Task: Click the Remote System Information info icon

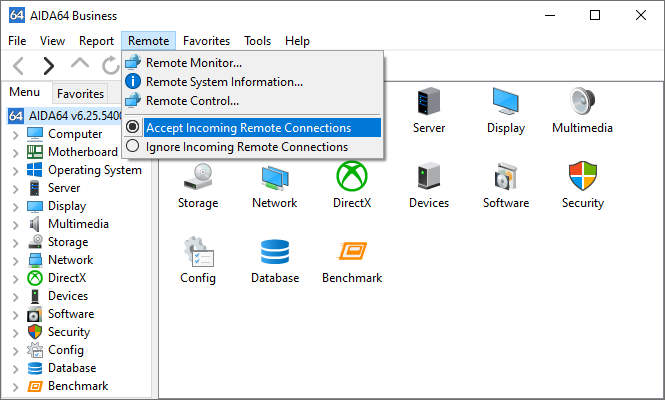Action: coord(133,81)
